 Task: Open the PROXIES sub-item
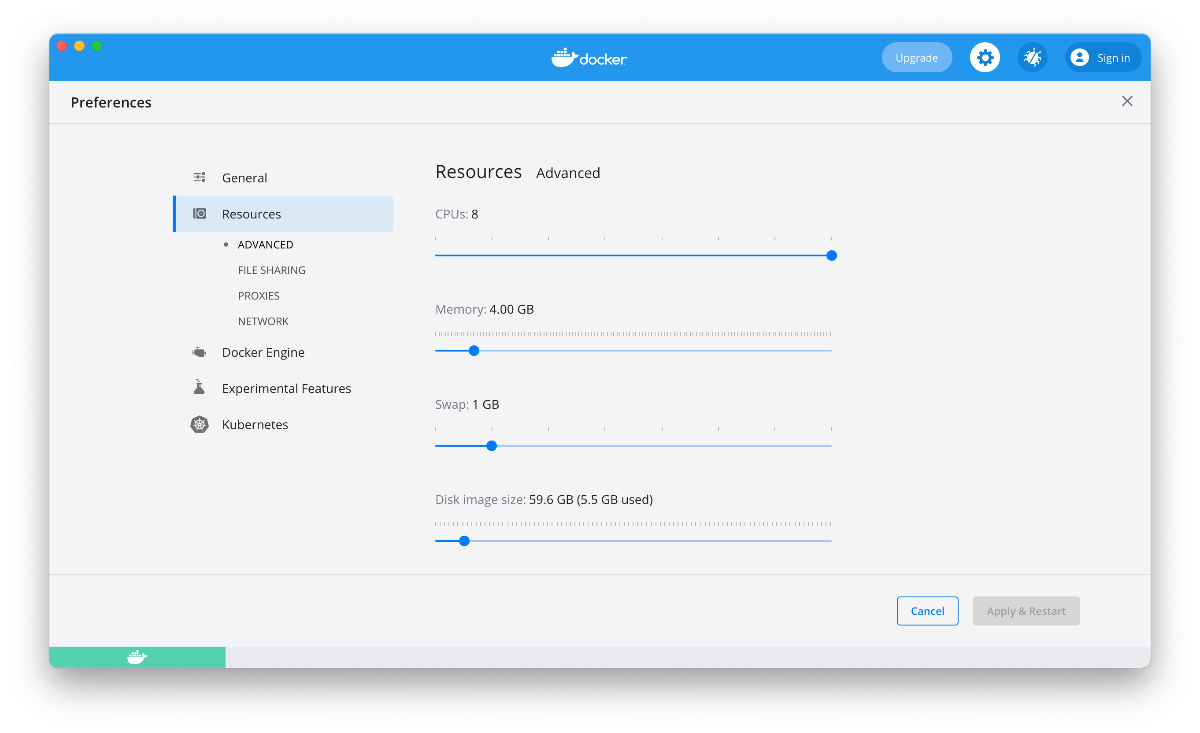point(259,296)
